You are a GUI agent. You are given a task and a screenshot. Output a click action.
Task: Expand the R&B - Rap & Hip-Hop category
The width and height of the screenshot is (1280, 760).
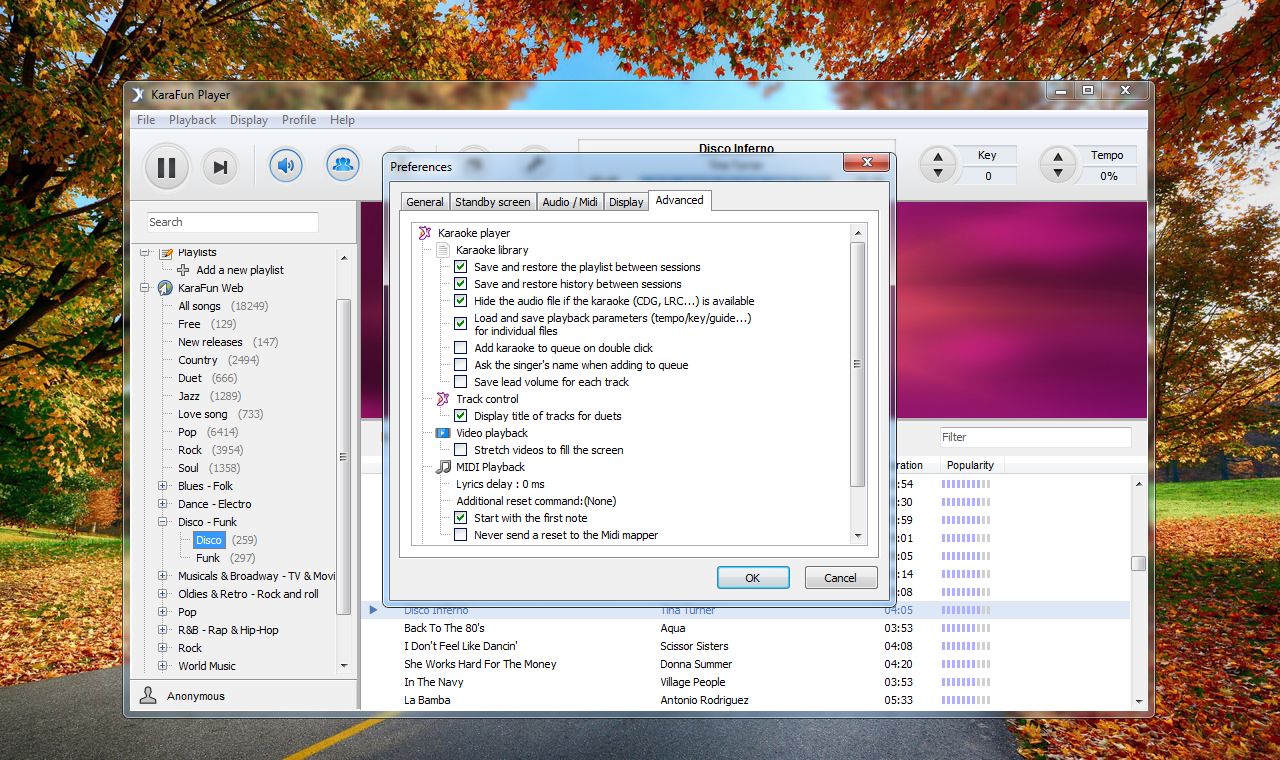point(163,630)
